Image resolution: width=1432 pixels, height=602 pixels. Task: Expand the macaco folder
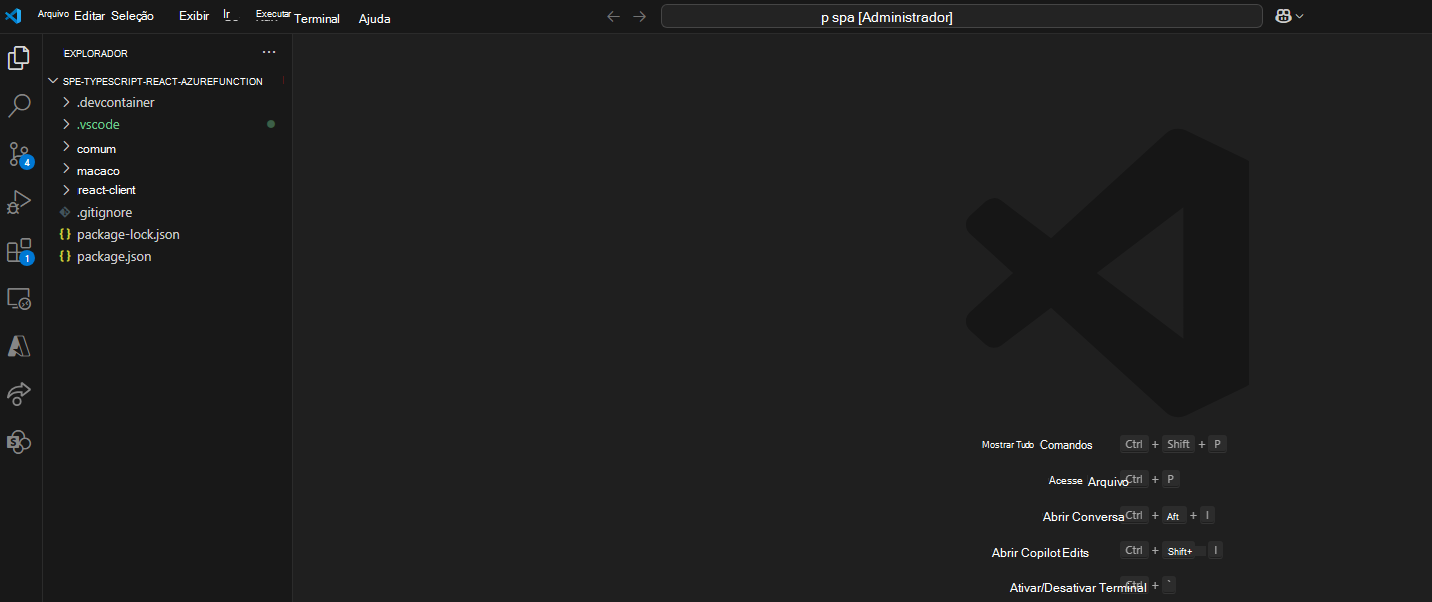click(x=66, y=169)
